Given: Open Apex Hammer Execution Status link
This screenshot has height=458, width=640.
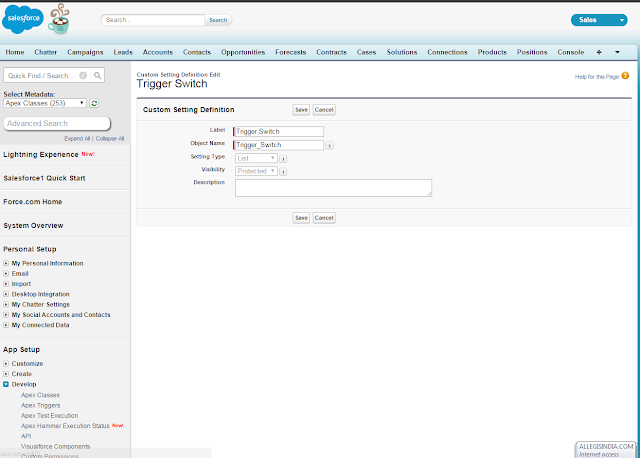Looking at the screenshot, I should pyautogui.click(x=65, y=426).
